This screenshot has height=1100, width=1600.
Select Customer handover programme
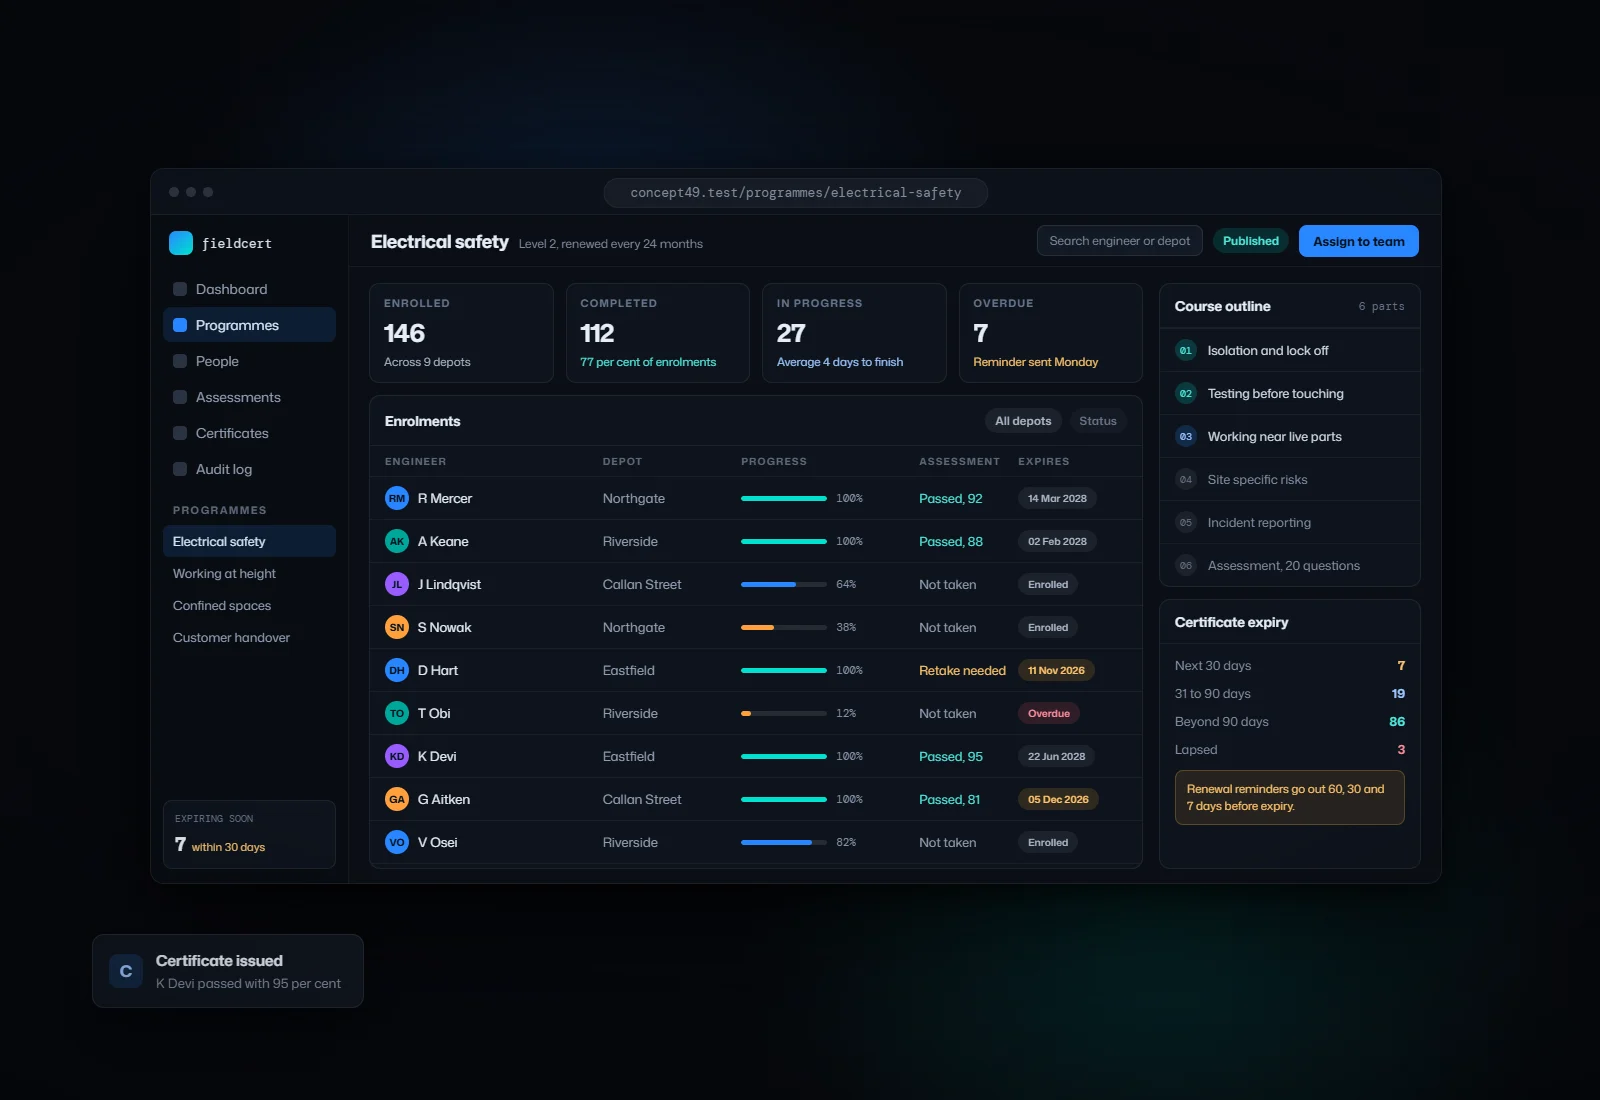pyautogui.click(x=249, y=637)
